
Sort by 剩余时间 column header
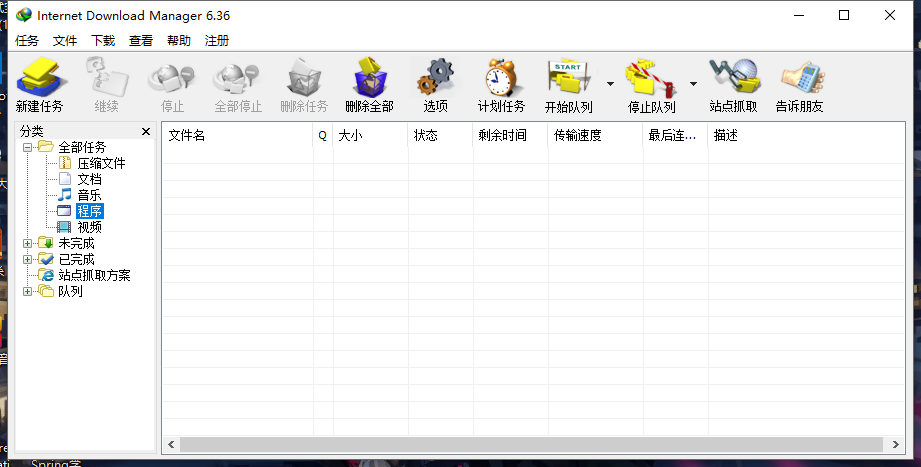click(510, 135)
